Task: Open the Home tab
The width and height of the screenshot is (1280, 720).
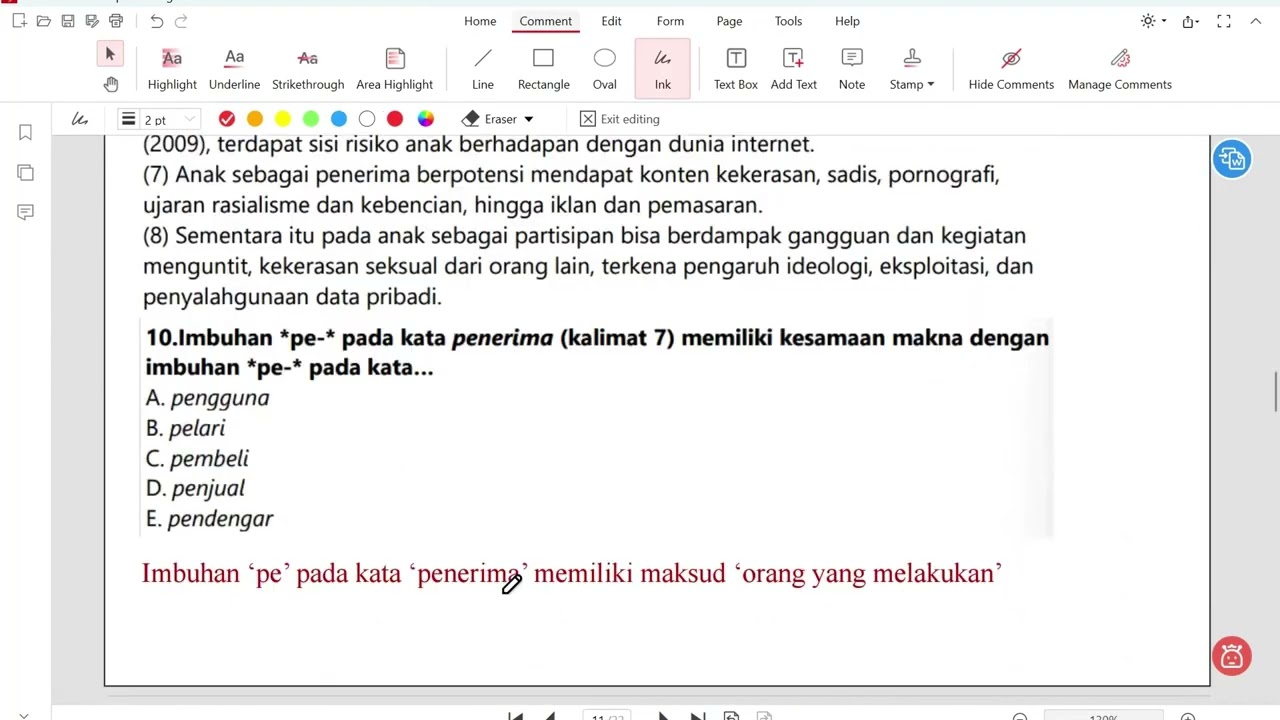Action: (x=480, y=21)
